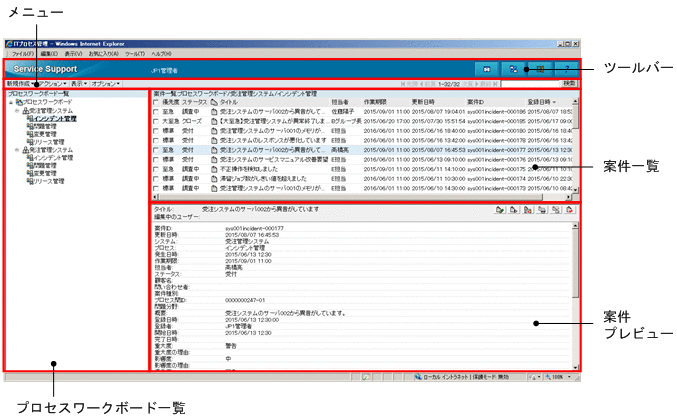Click the Service Support logo banner
This screenshot has height=420, width=677.
click(x=45, y=69)
